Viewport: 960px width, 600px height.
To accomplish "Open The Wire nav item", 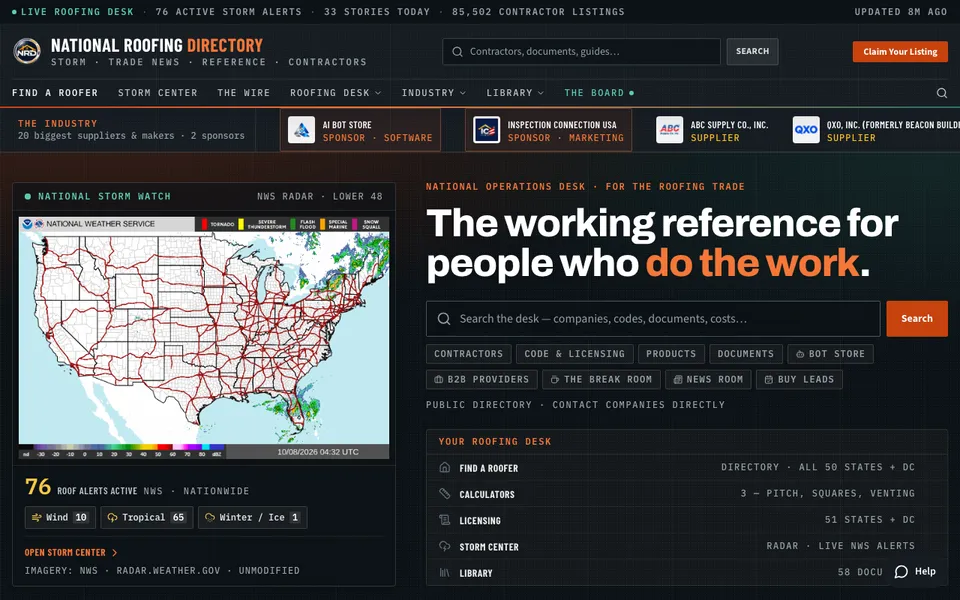I will coord(243,93).
